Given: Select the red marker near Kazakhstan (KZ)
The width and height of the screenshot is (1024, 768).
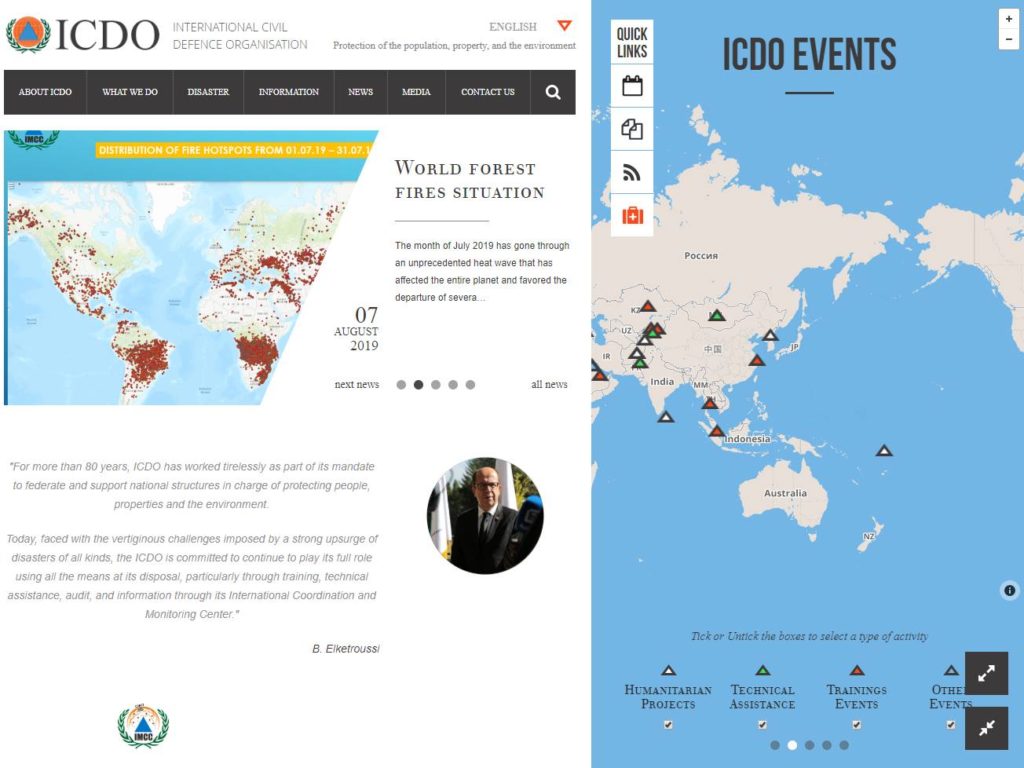Looking at the screenshot, I should click(x=647, y=306).
